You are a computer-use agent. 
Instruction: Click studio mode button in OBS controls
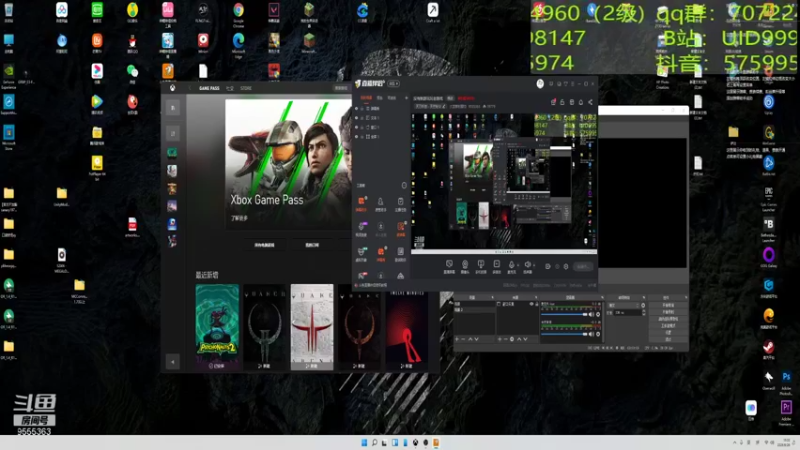(668, 326)
